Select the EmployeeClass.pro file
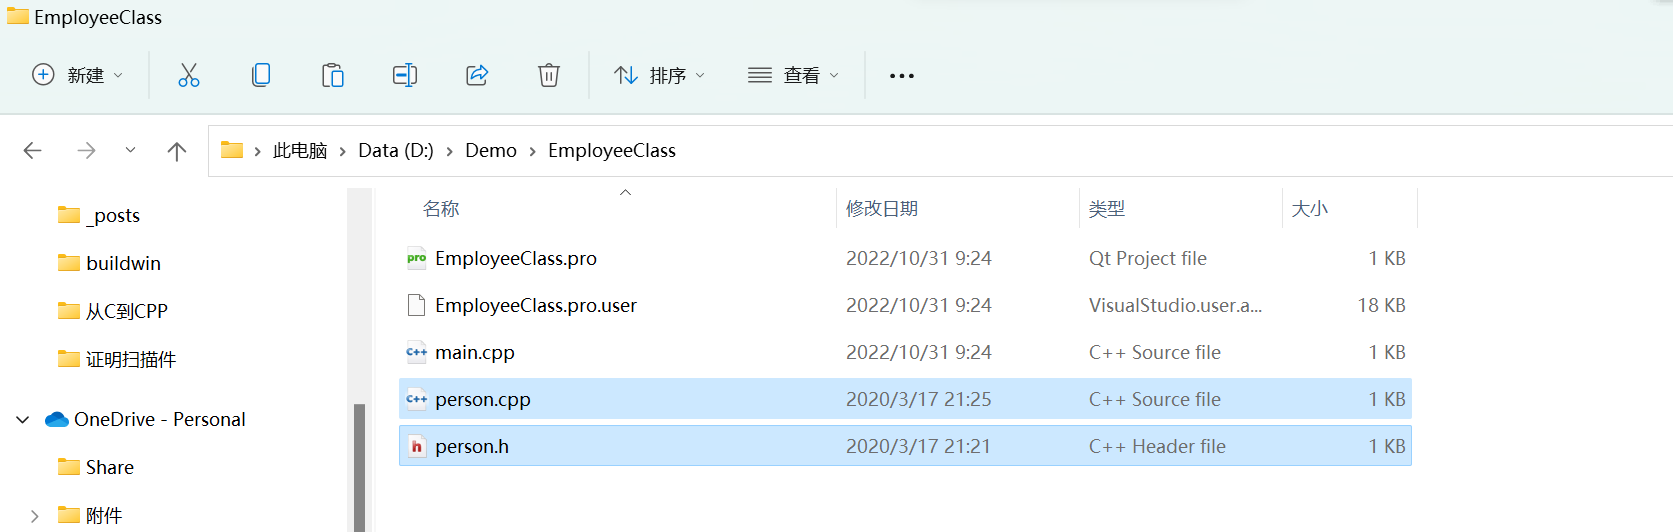 click(x=905, y=258)
